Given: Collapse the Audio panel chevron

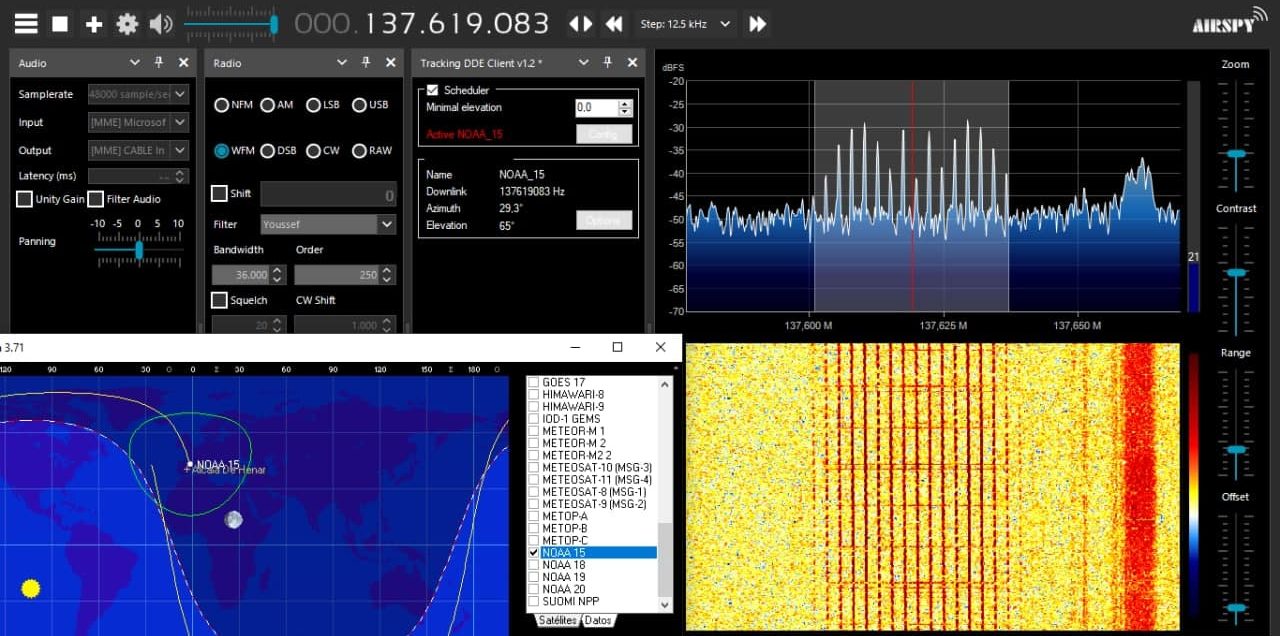Looking at the screenshot, I should (x=135, y=62).
